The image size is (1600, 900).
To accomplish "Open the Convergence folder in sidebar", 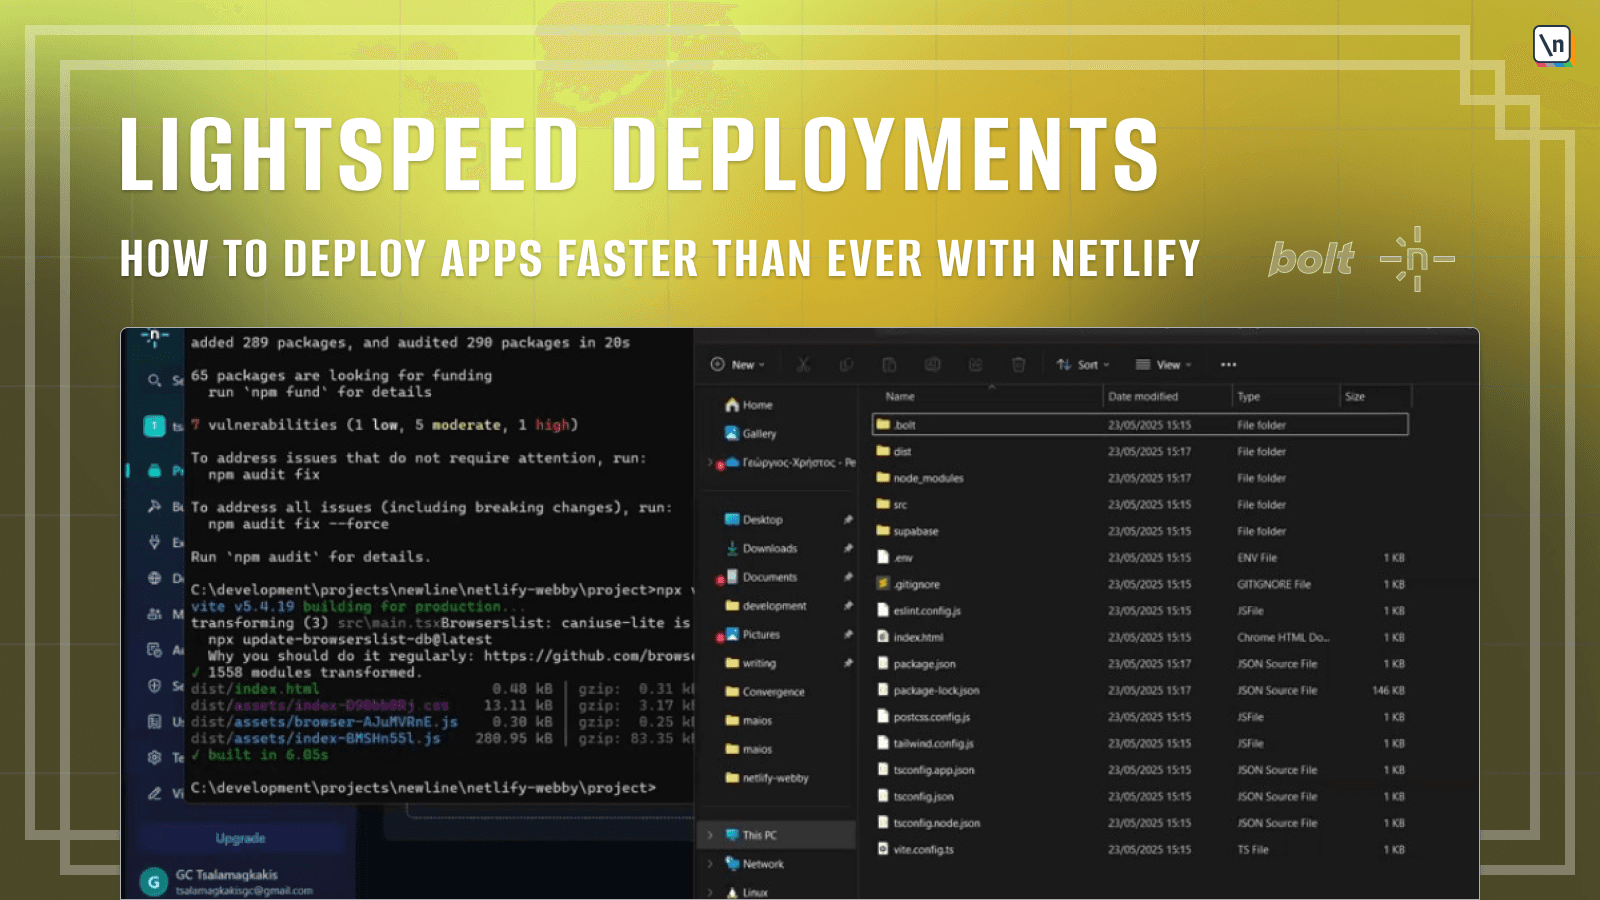I will click(764, 692).
